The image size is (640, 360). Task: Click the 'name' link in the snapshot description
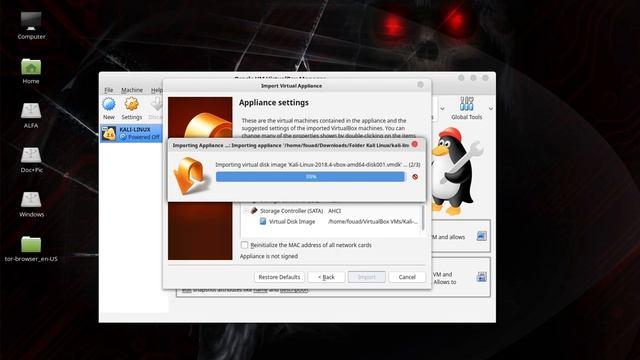pyautogui.click(x=260, y=289)
